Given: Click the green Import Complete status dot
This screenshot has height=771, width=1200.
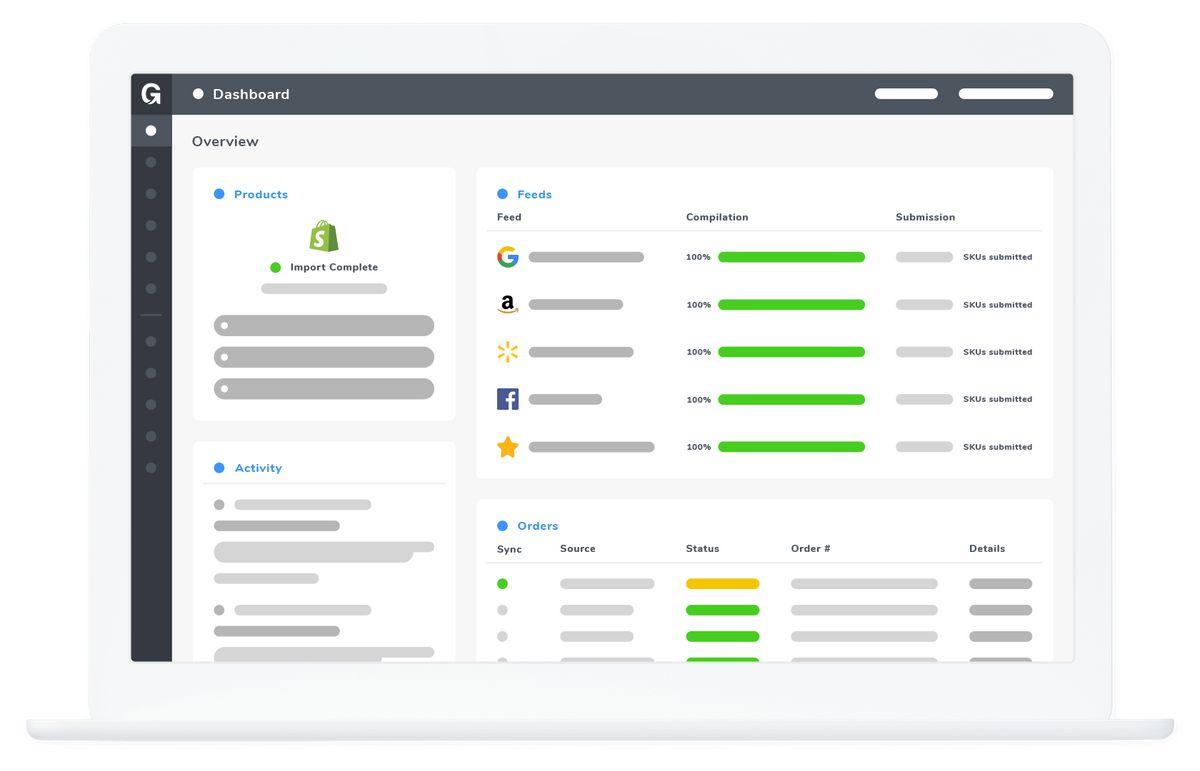Looking at the screenshot, I should 276,267.
